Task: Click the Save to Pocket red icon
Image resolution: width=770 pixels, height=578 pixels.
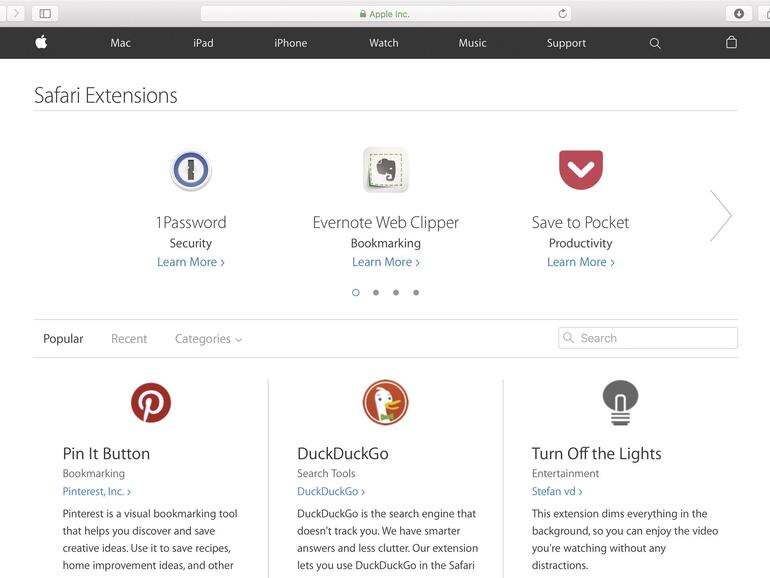Action: pos(580,170)
